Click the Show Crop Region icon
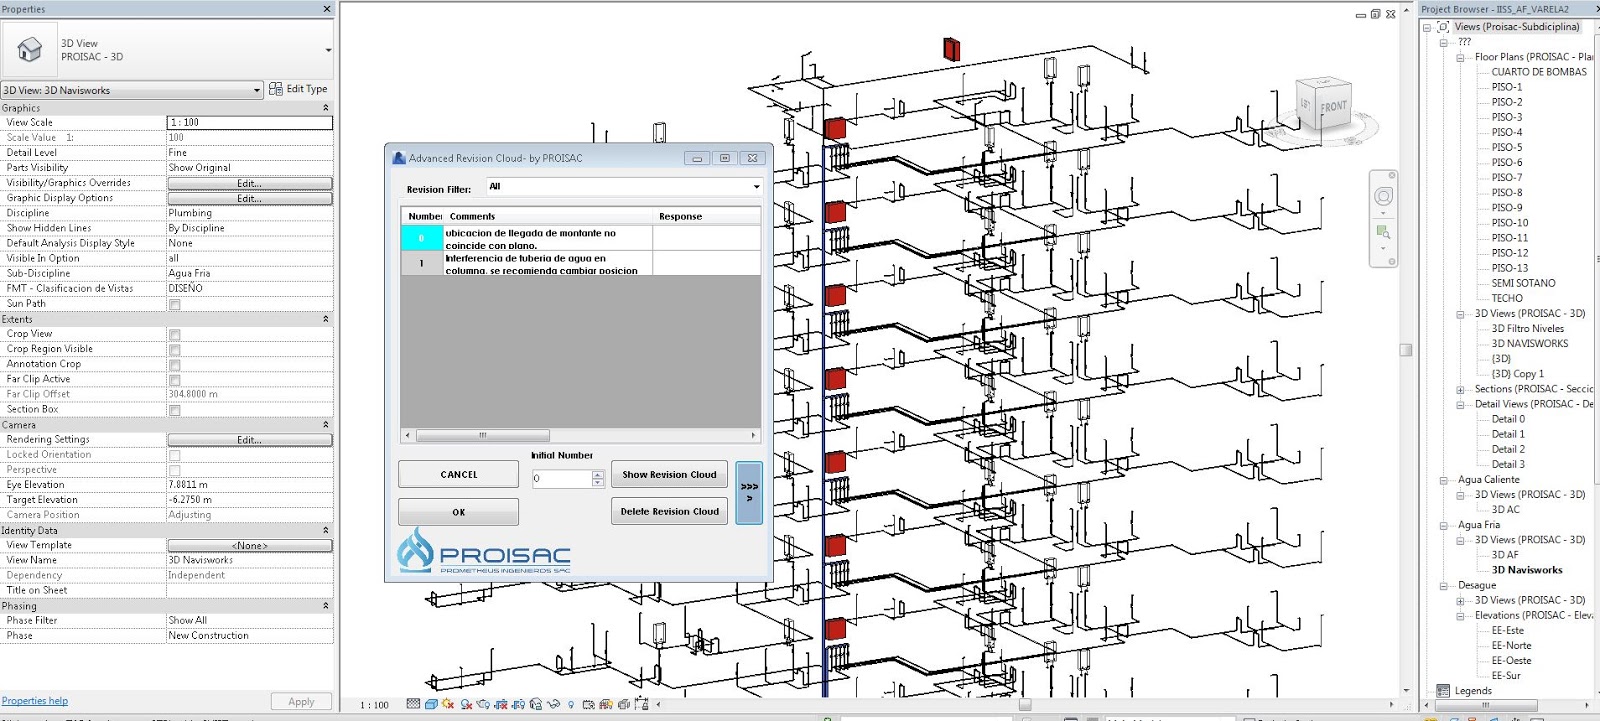This screenshot has height=721, width=1600. click(x=518, y=704)
